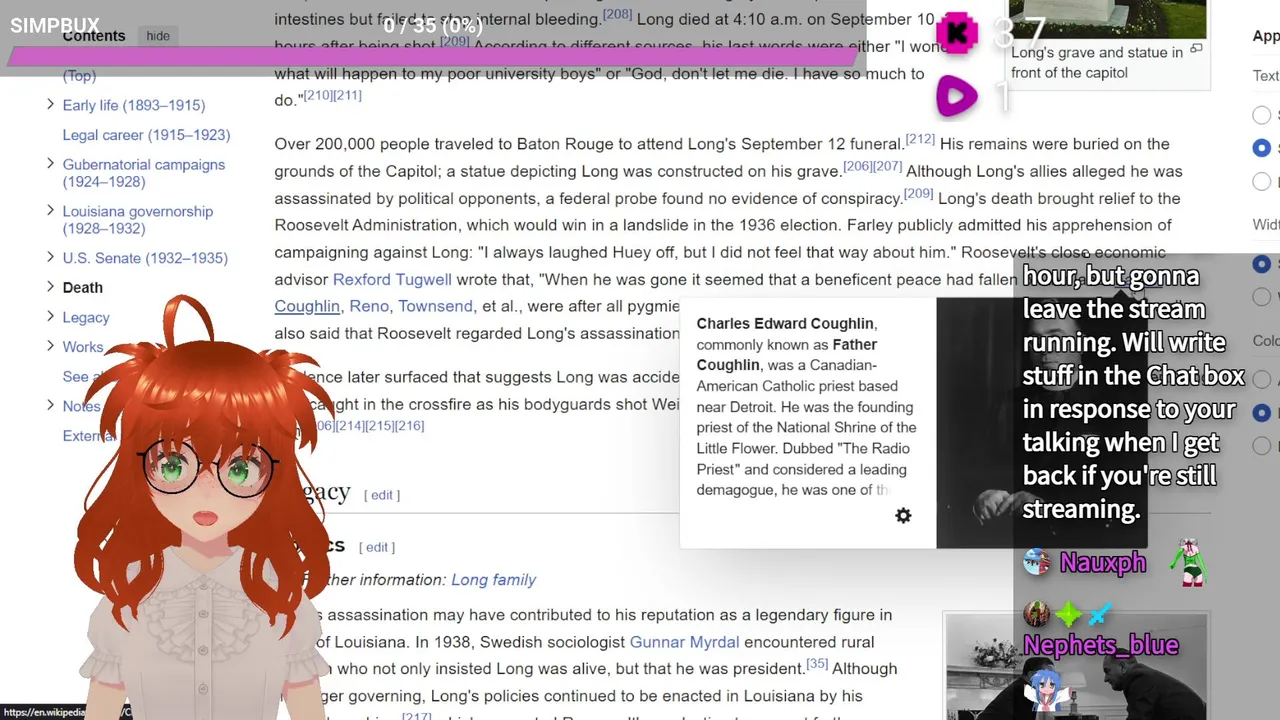Screen dimensions: 1280x720
Task: Select the third Text size radio option
Action: coord(1262,181)
